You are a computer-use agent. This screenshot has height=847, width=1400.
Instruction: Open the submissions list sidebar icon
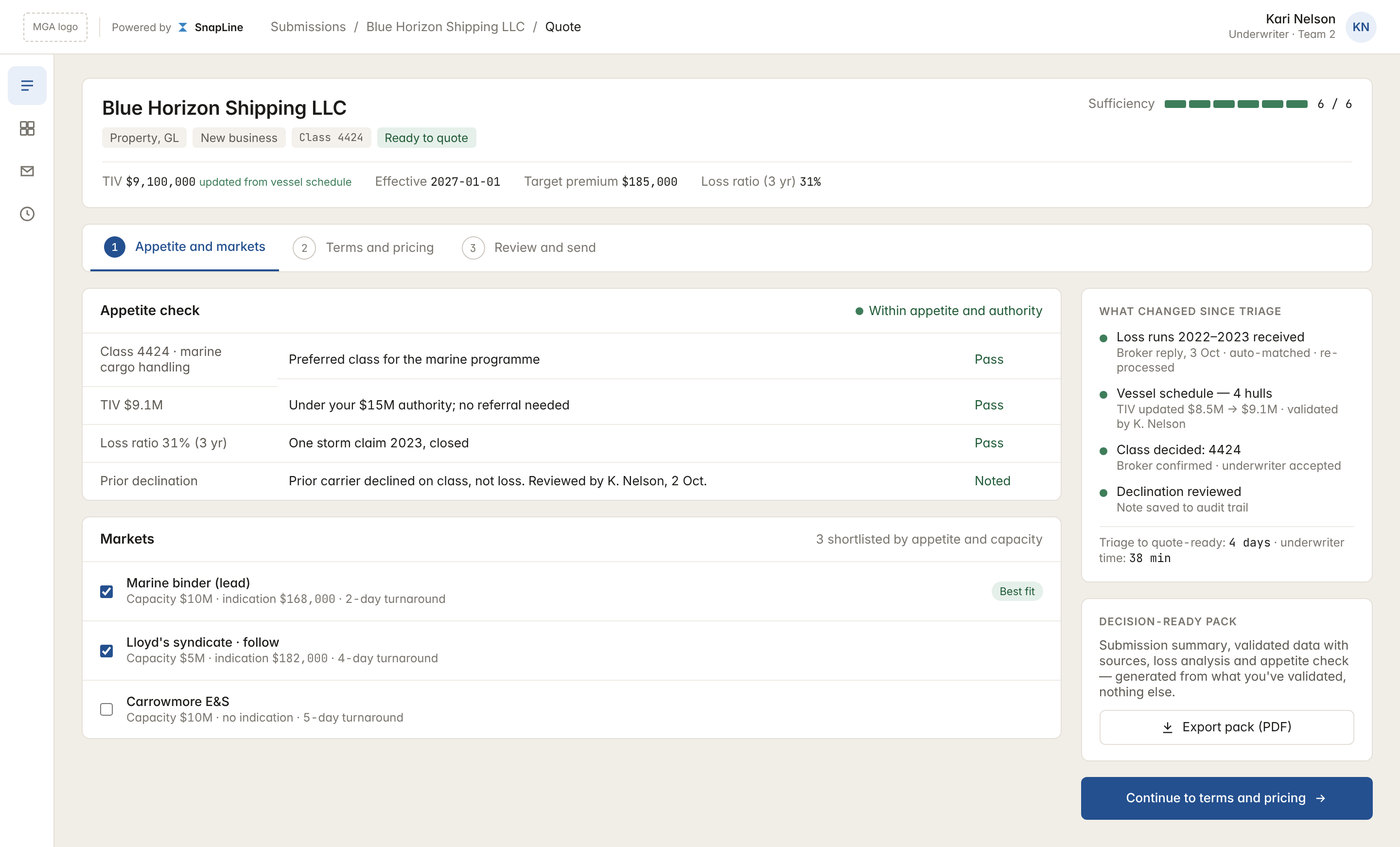pos(27,86)
